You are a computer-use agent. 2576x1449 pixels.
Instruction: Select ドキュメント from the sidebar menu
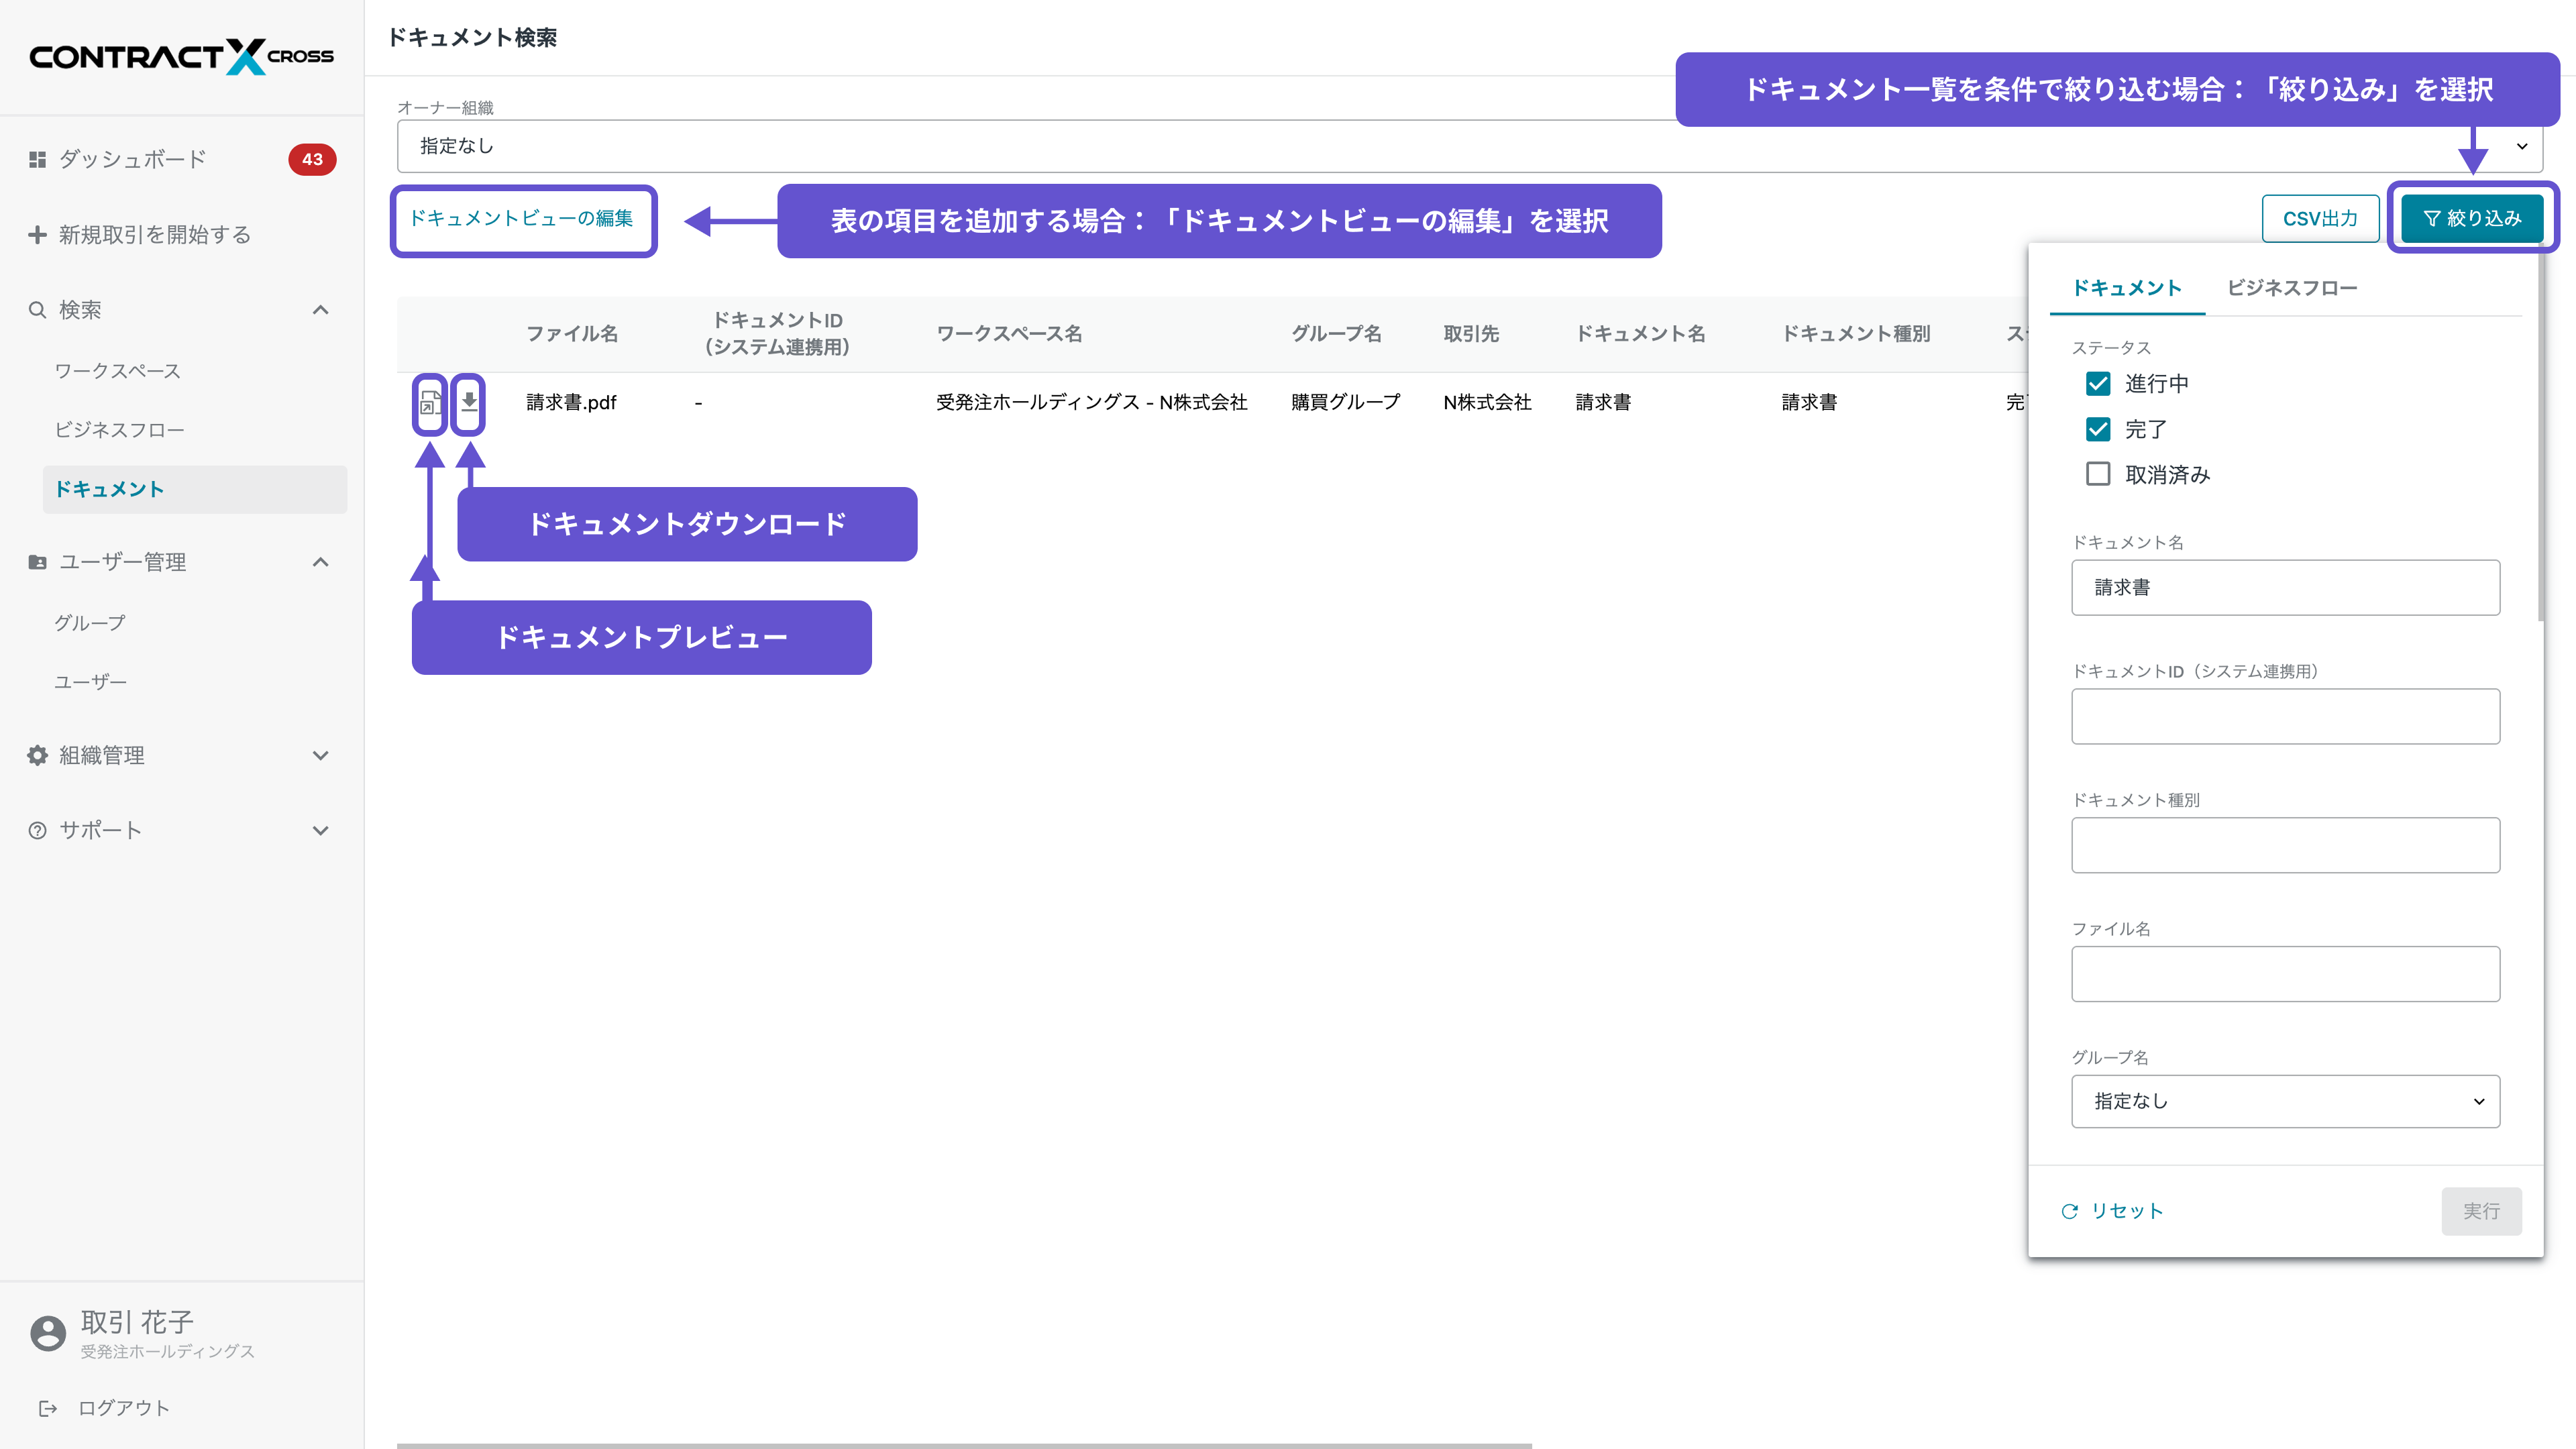(110, 489)
